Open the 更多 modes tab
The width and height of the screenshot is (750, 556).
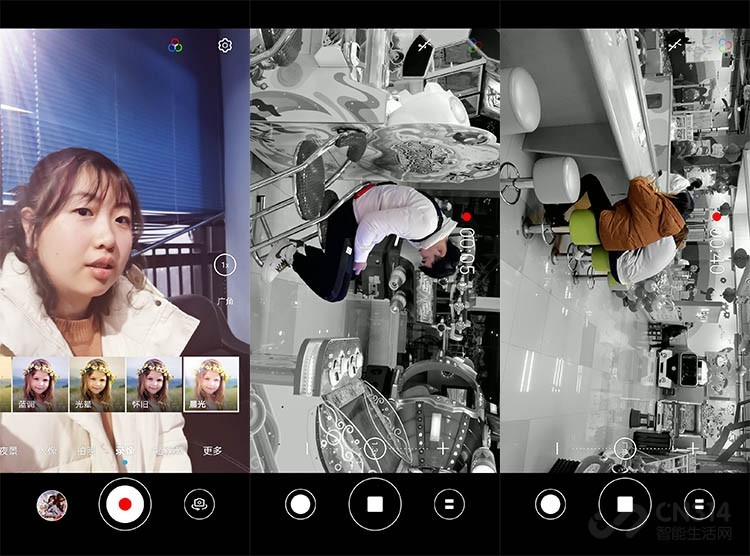coord(212,451)
